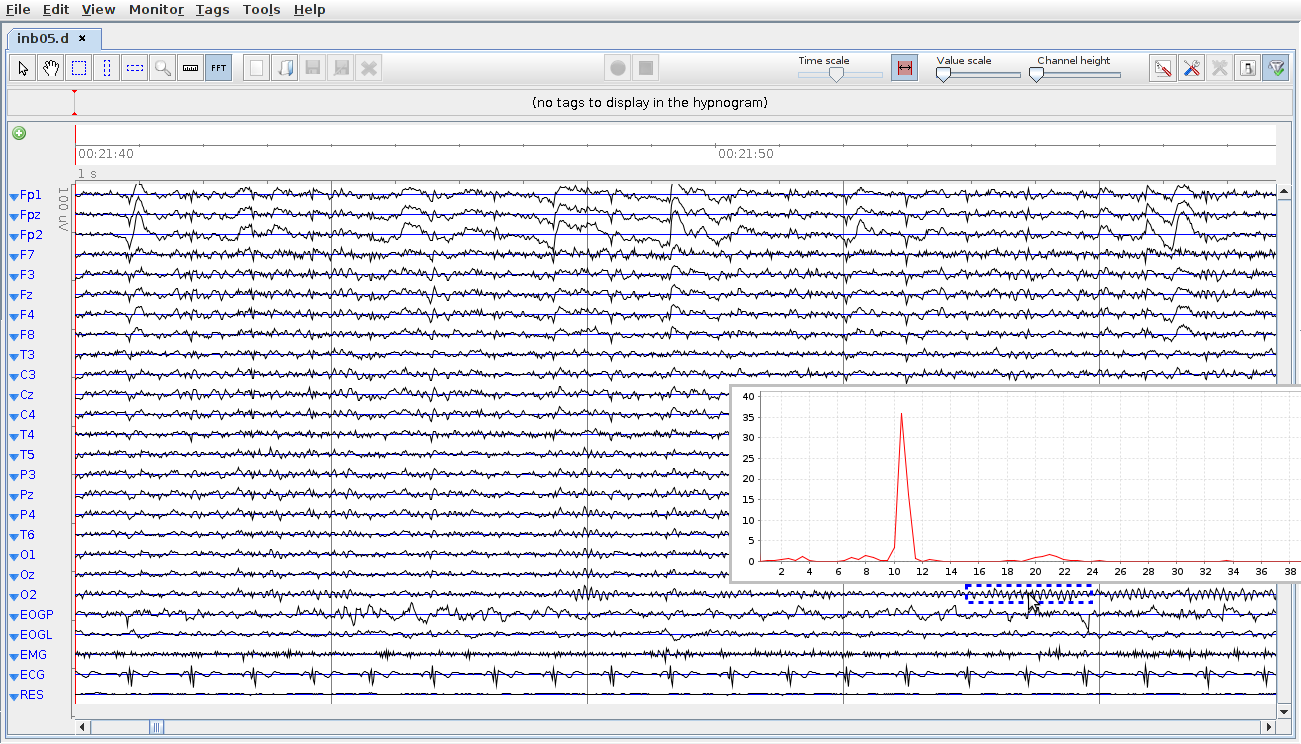Toggle the filter funnel with checkmark

(x=1275, y=68)
